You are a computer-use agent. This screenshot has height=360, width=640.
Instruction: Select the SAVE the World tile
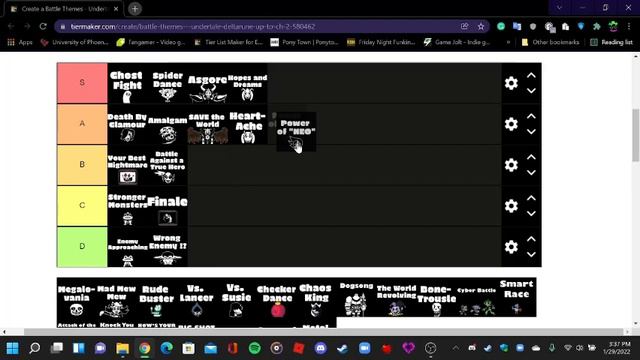(207, 124)
